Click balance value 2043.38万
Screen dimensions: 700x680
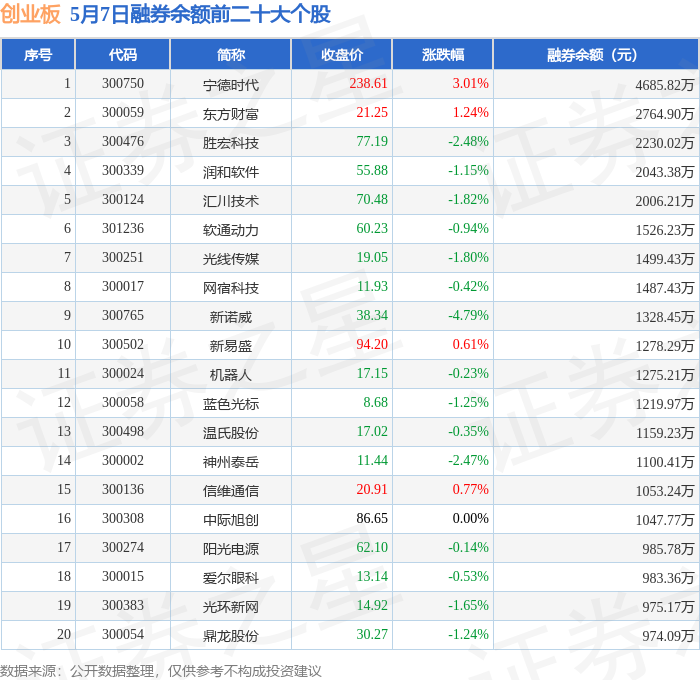point(665,172)
